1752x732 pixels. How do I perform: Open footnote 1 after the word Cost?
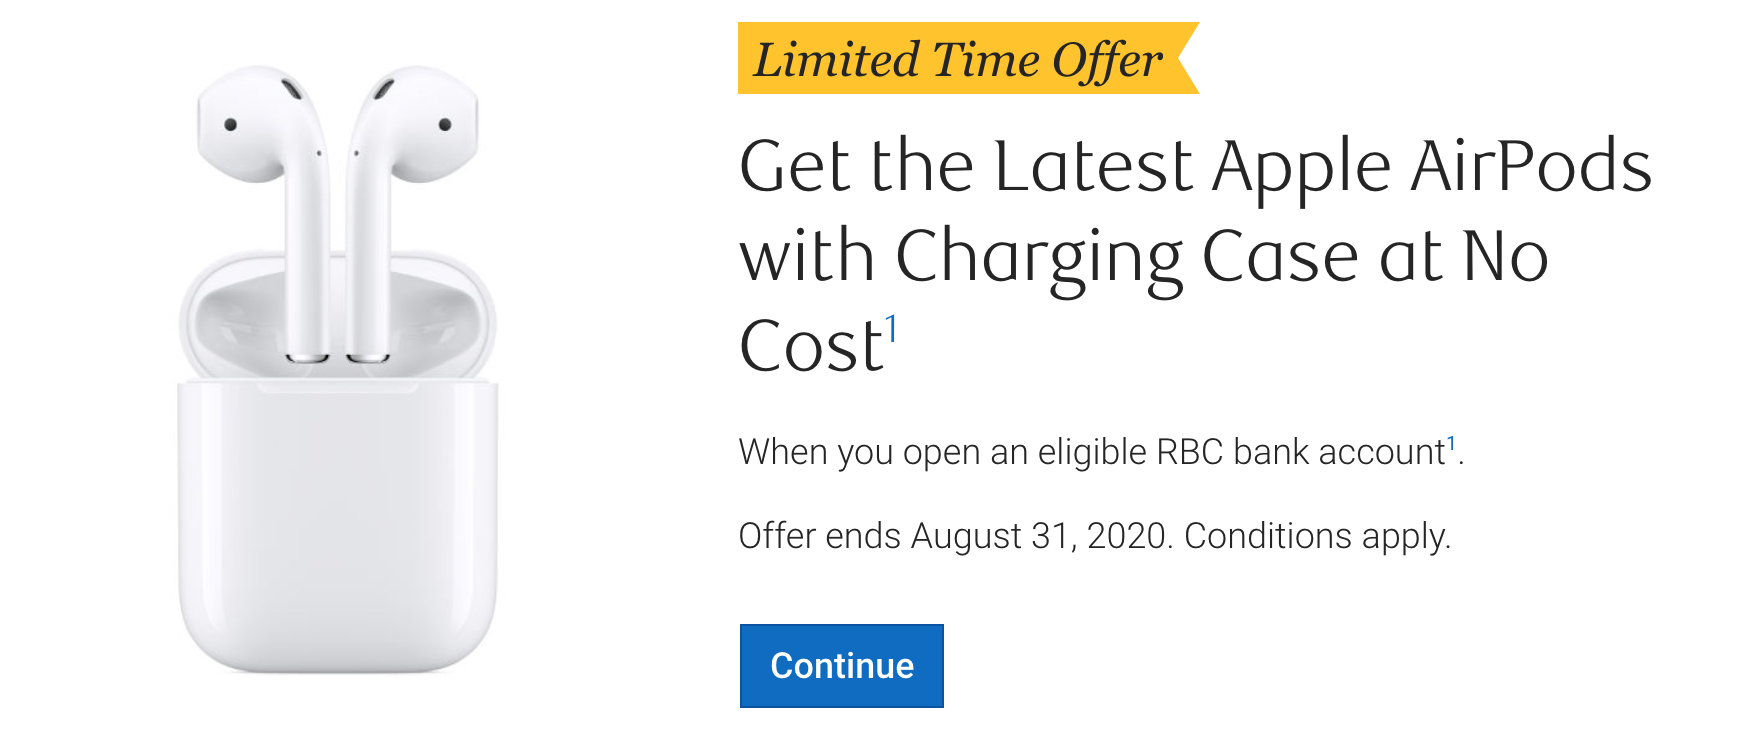[891, 329]
